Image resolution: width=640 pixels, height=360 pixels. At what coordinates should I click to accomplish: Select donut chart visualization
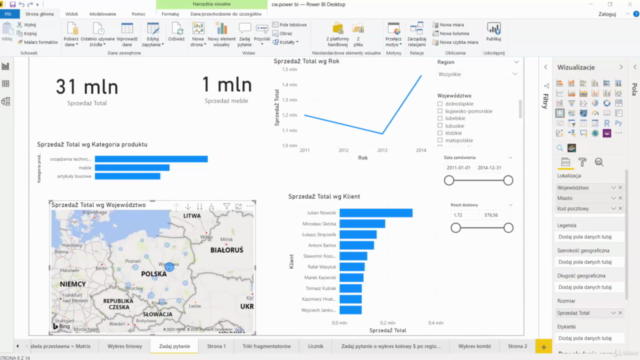coord(607,103)
